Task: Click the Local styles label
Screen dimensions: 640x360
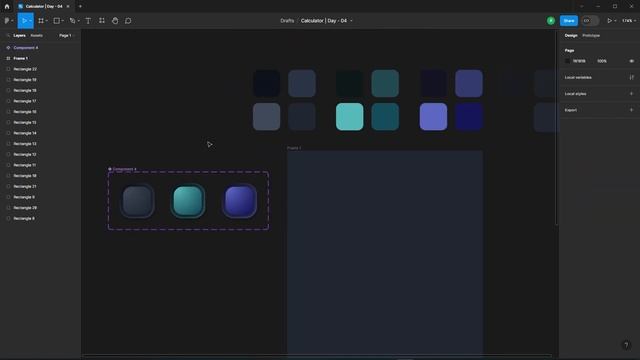Action: [576, 93]
